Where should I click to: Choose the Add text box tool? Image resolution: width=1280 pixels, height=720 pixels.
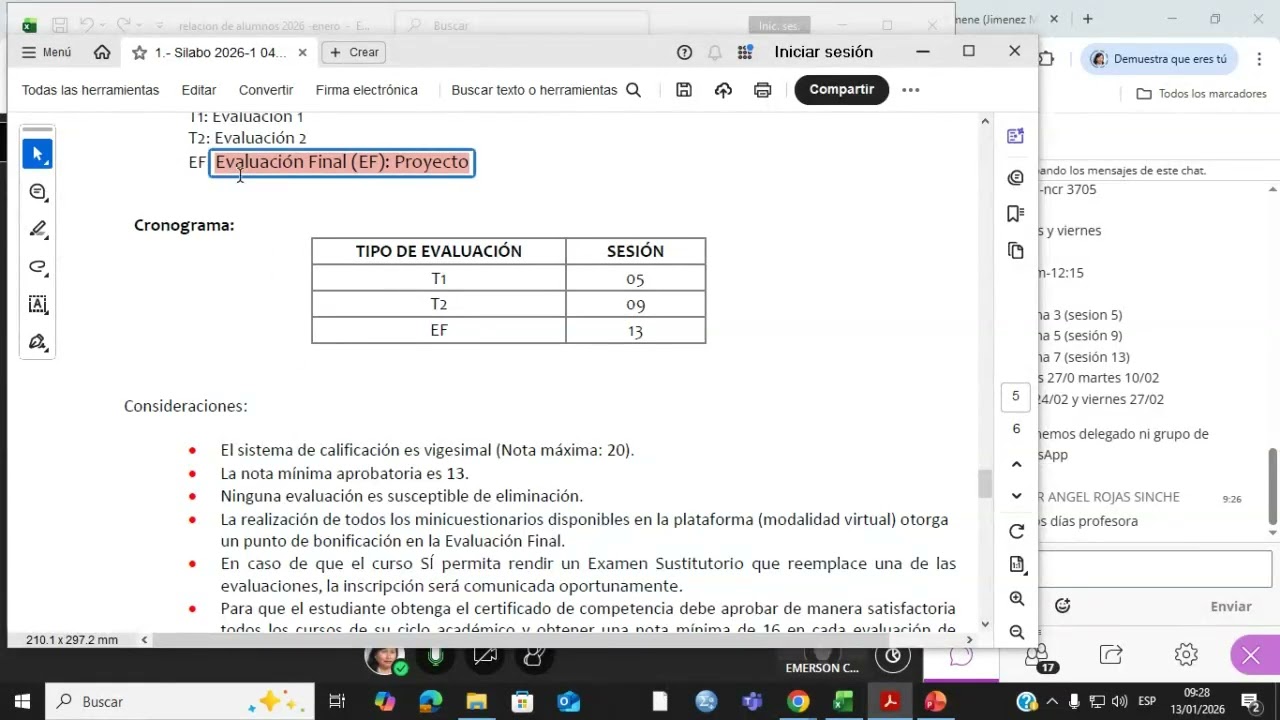click(38, 304)
